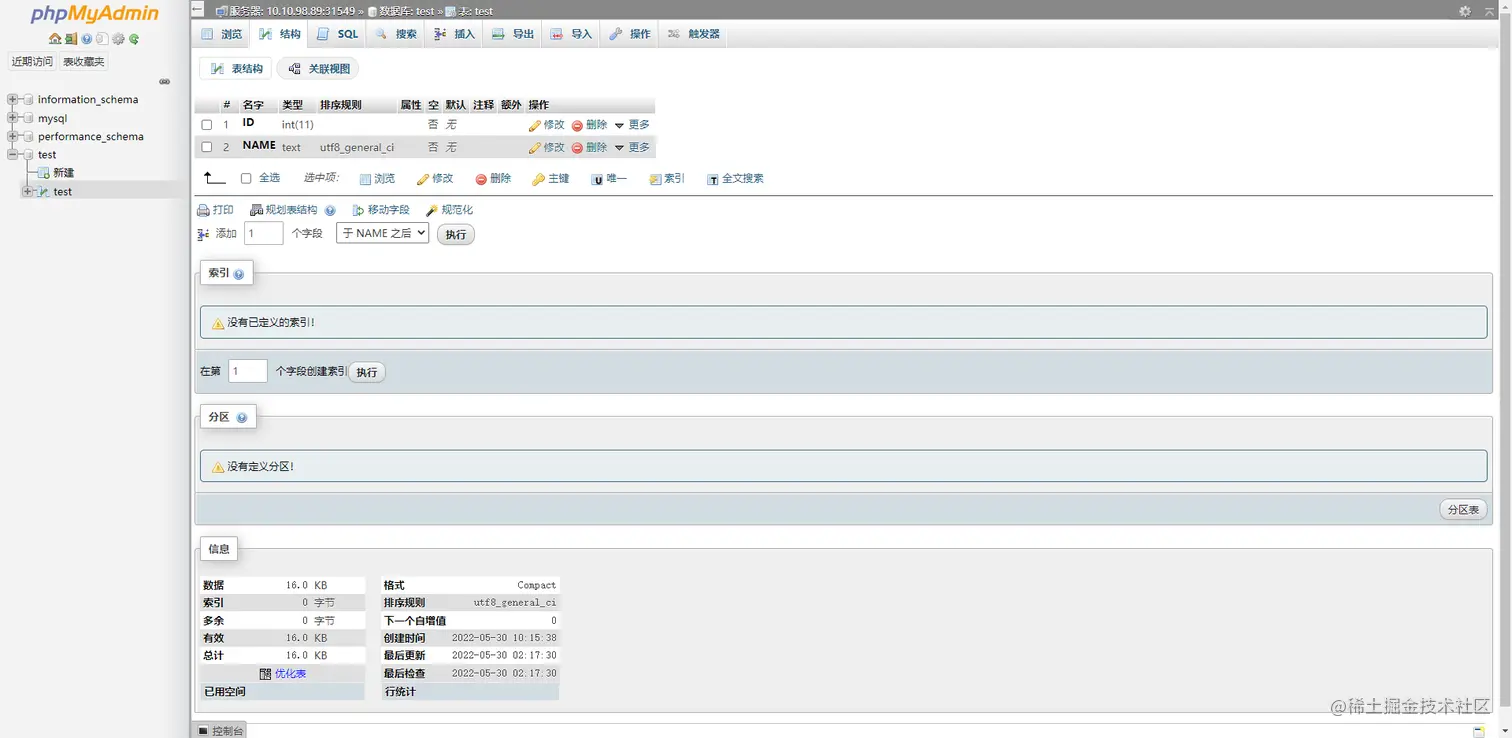
Task: Click the help icon after 规划表结构
Action: point(330,211)
